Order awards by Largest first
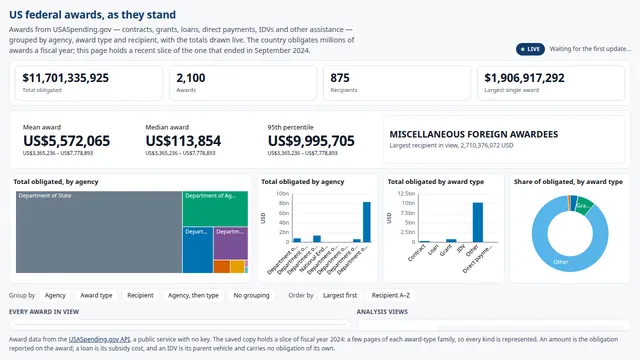The height and width of the screenshot is (360, 640). (x=340, y=295)
